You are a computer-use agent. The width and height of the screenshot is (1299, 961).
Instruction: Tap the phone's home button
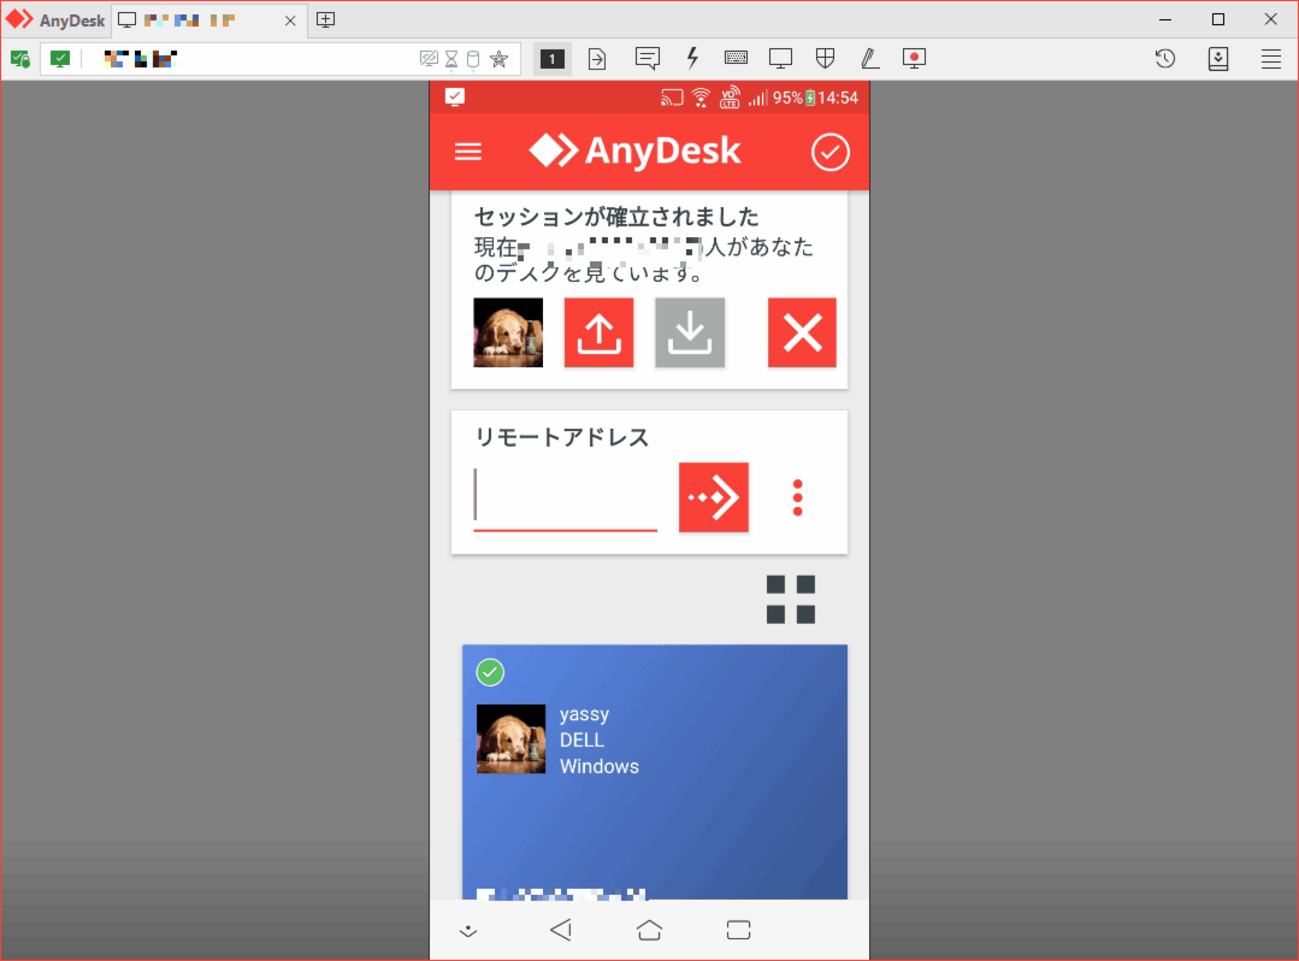point(649,930)
